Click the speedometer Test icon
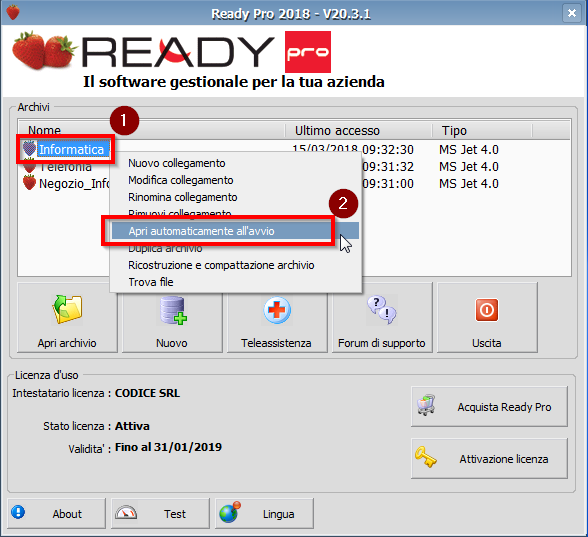Screen dimensions: 588x537 (126, 513)
